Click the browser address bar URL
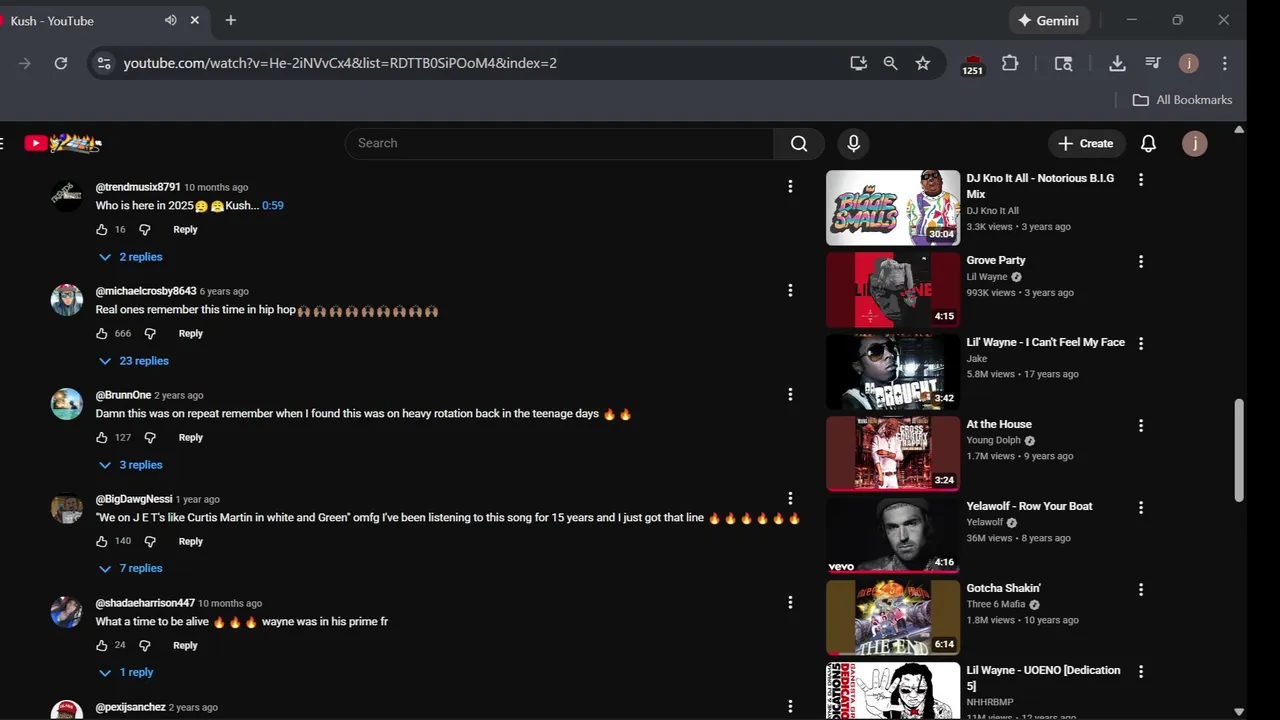 (340, 63)
